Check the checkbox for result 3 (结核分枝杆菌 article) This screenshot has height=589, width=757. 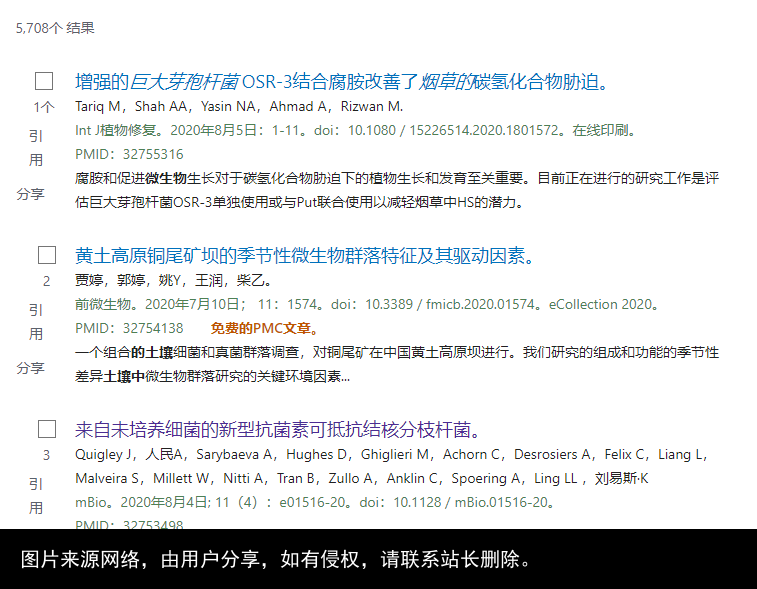click(47, 429)
